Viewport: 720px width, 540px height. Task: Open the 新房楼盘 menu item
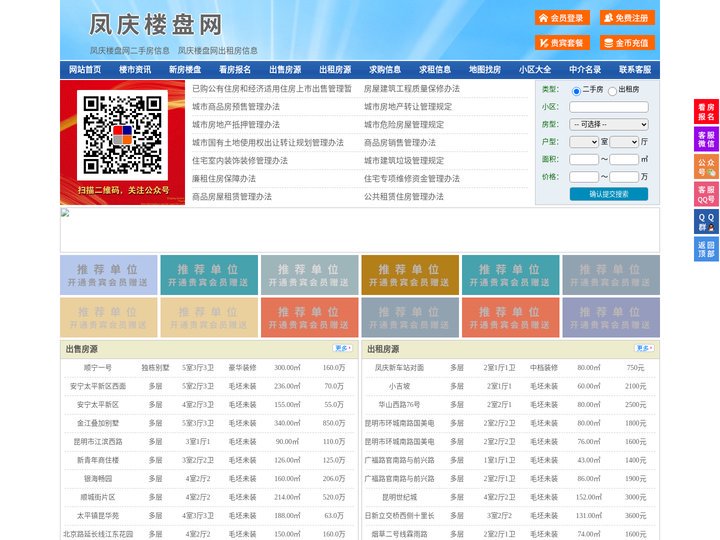[x=185, y=70]
